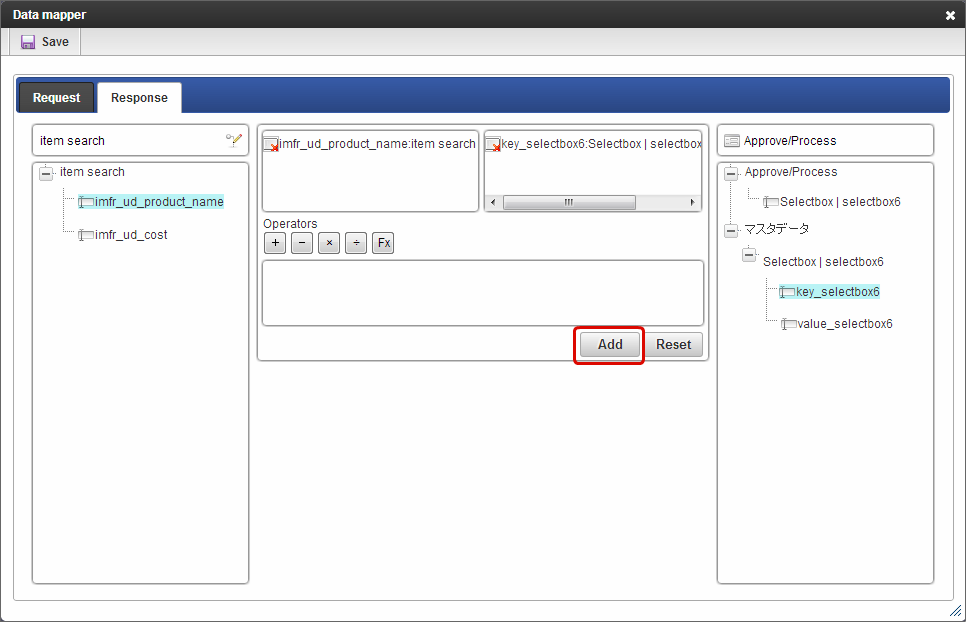Screen dimensions: 966x622
Task: Click the field icon next to imfr_ud_cost
Action: 86,235
